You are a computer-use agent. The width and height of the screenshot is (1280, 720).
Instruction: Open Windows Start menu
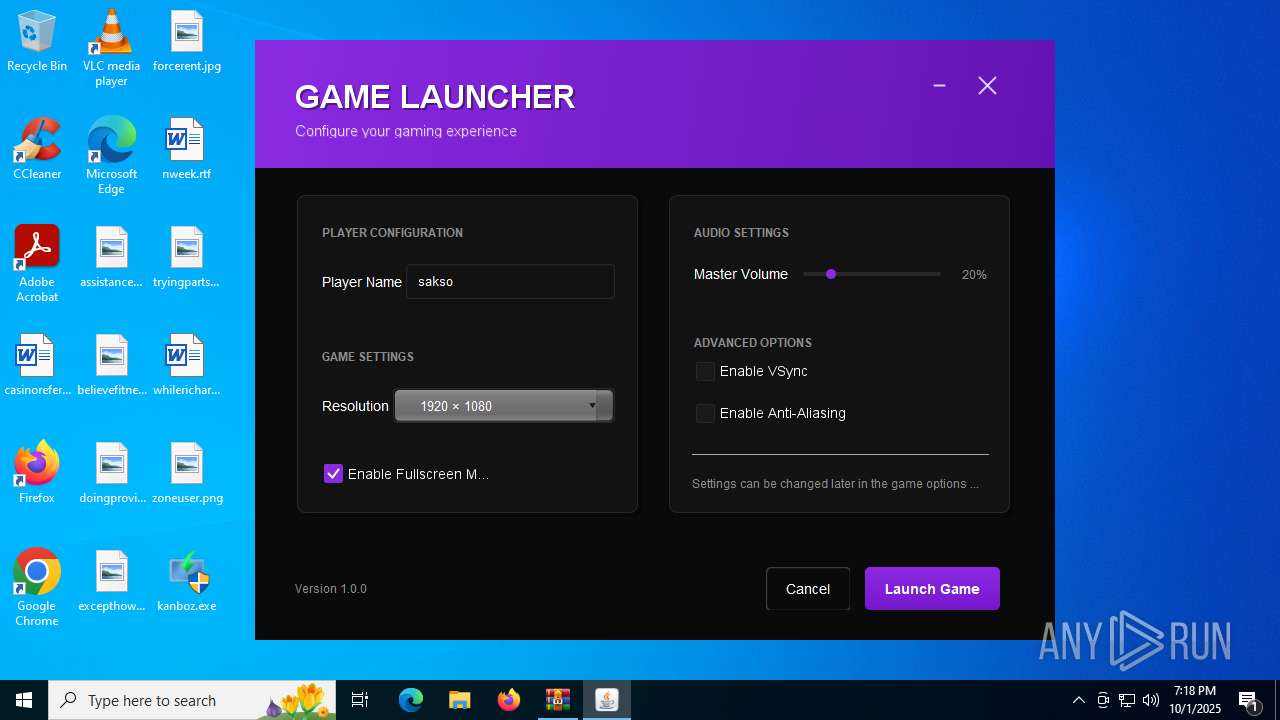(x=24, y=700)
